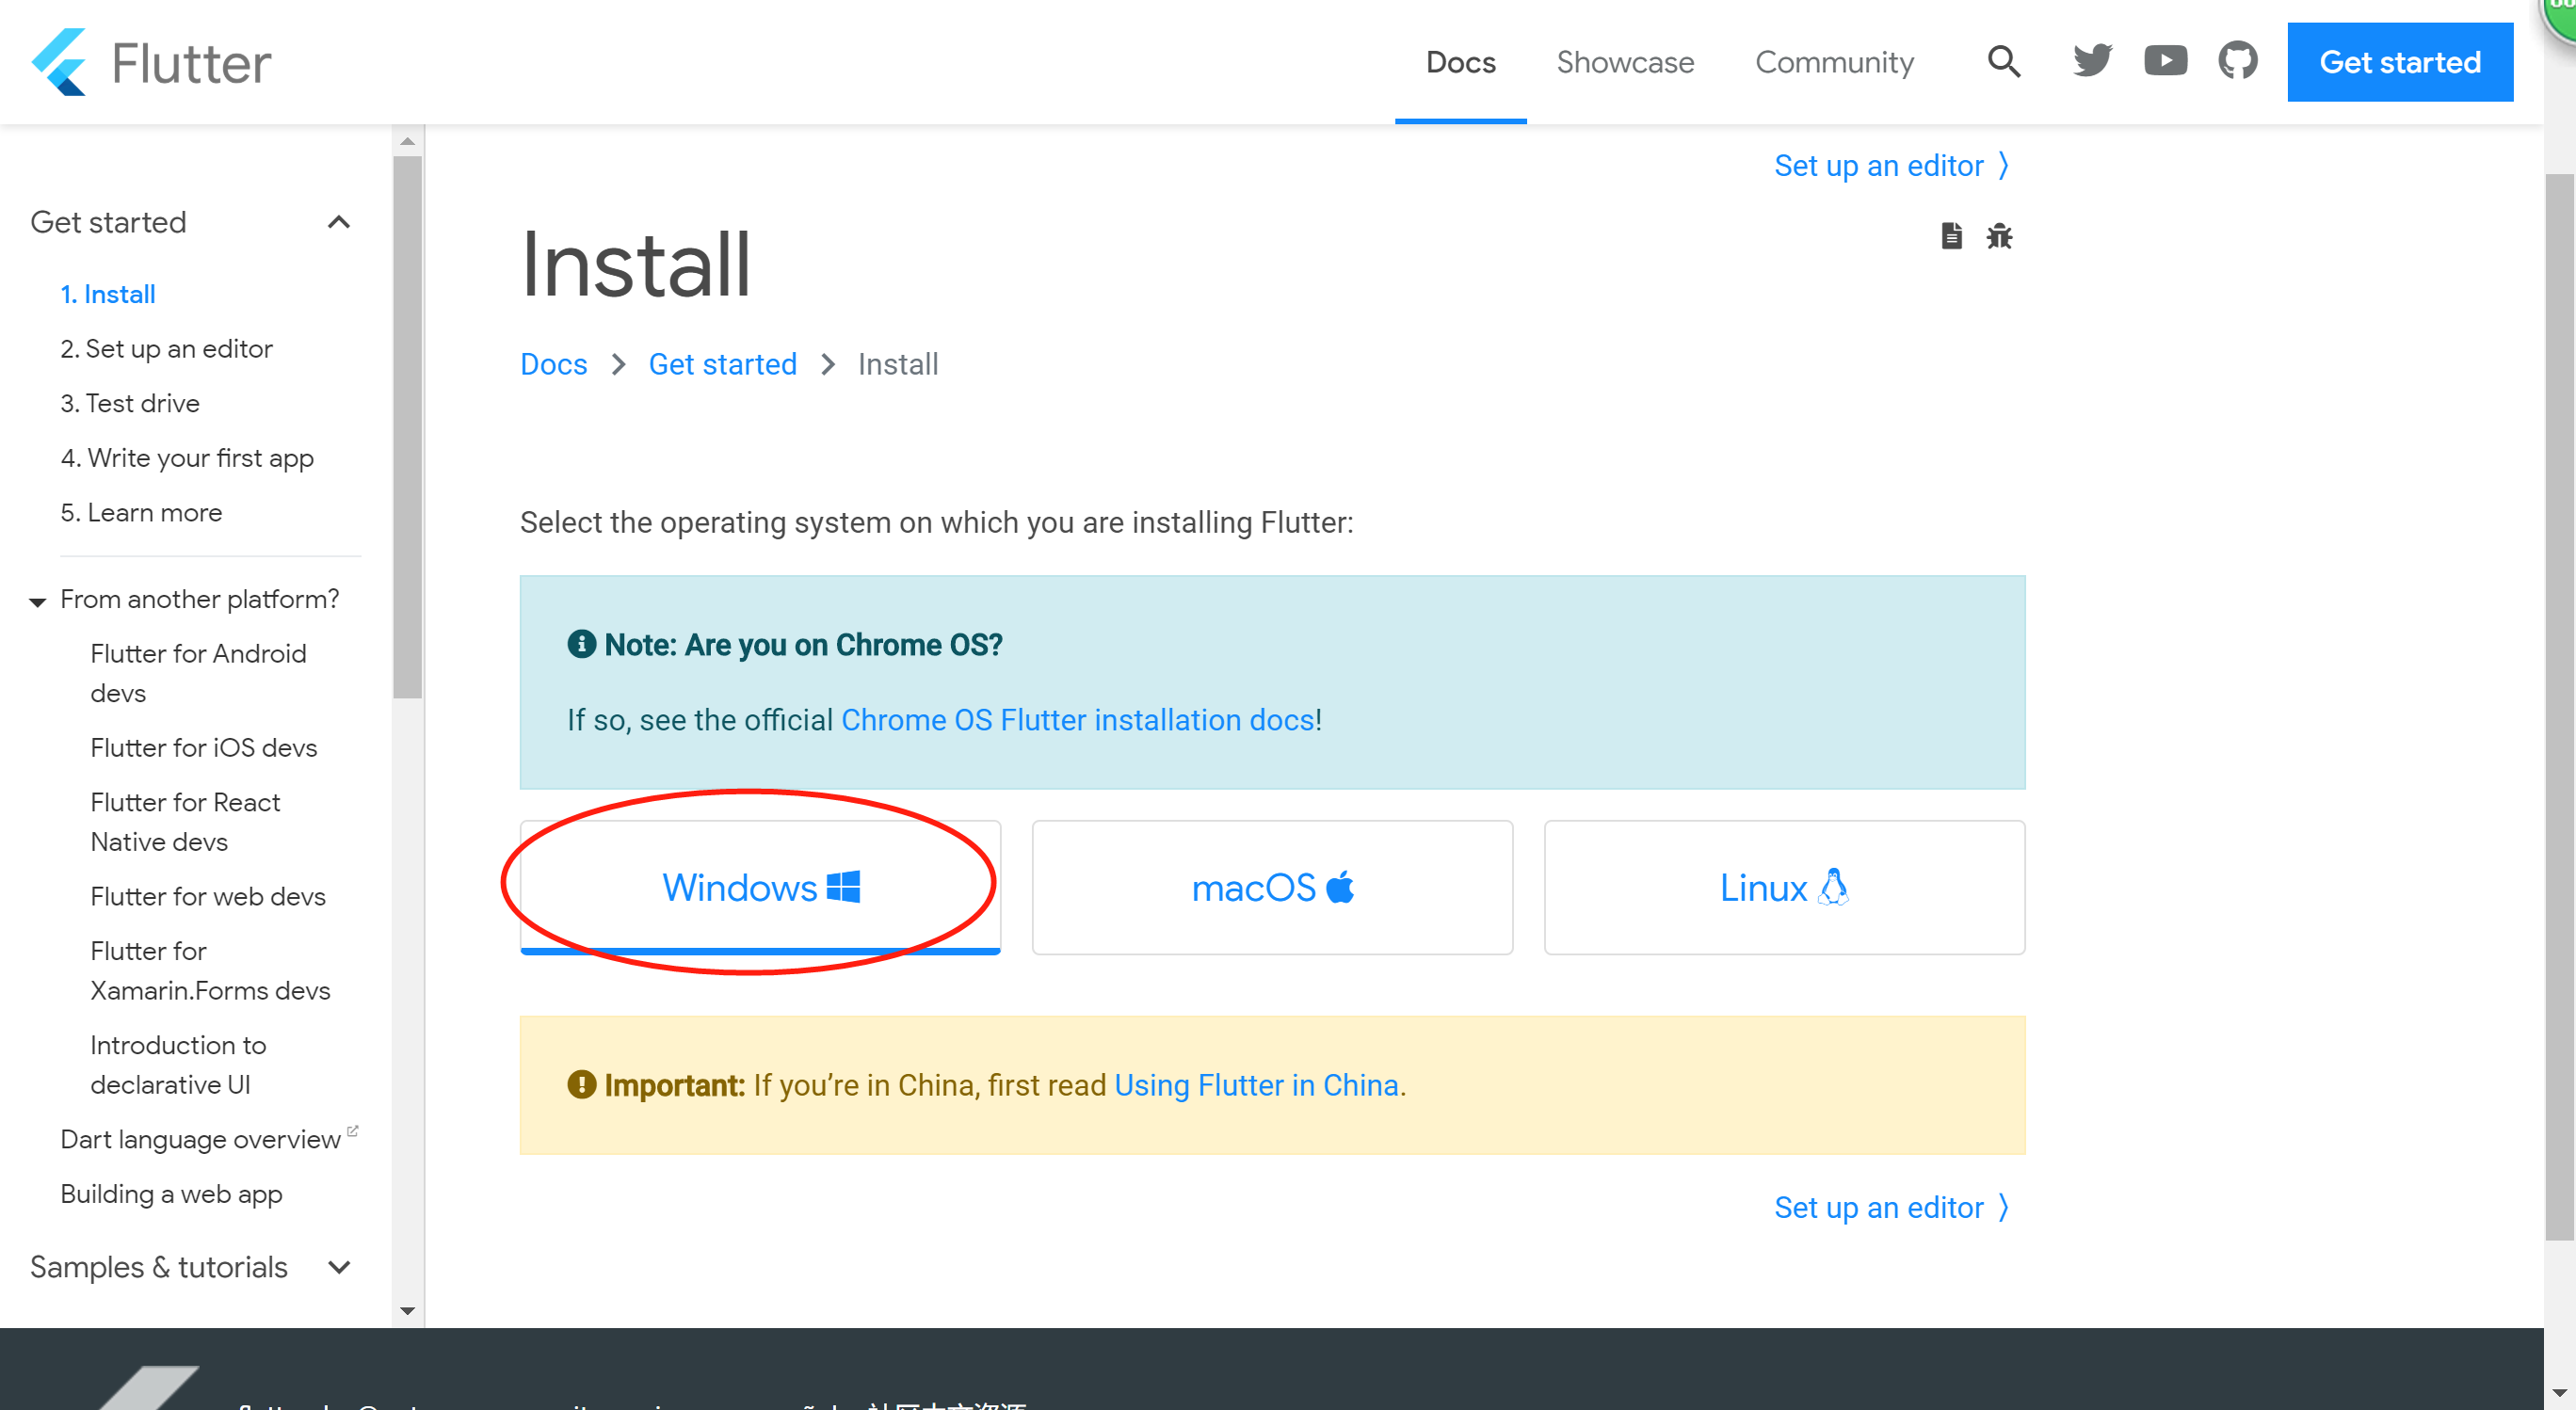Image resolution: width=2576 pixels, height=1410 pixels.
Task: Click the blue Get started button
Action: [2400, 62]
